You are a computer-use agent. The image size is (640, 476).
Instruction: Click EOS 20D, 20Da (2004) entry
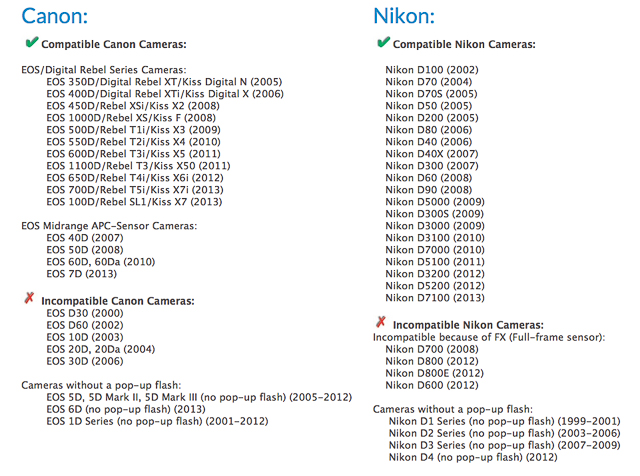[101, 349]
